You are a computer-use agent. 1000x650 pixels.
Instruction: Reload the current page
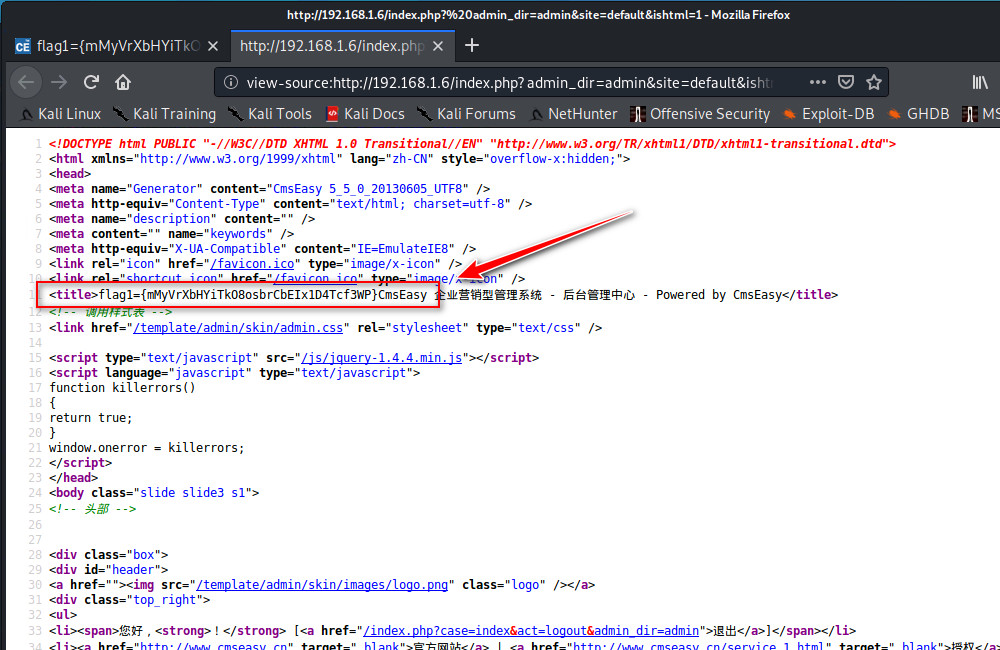[91, 82]
